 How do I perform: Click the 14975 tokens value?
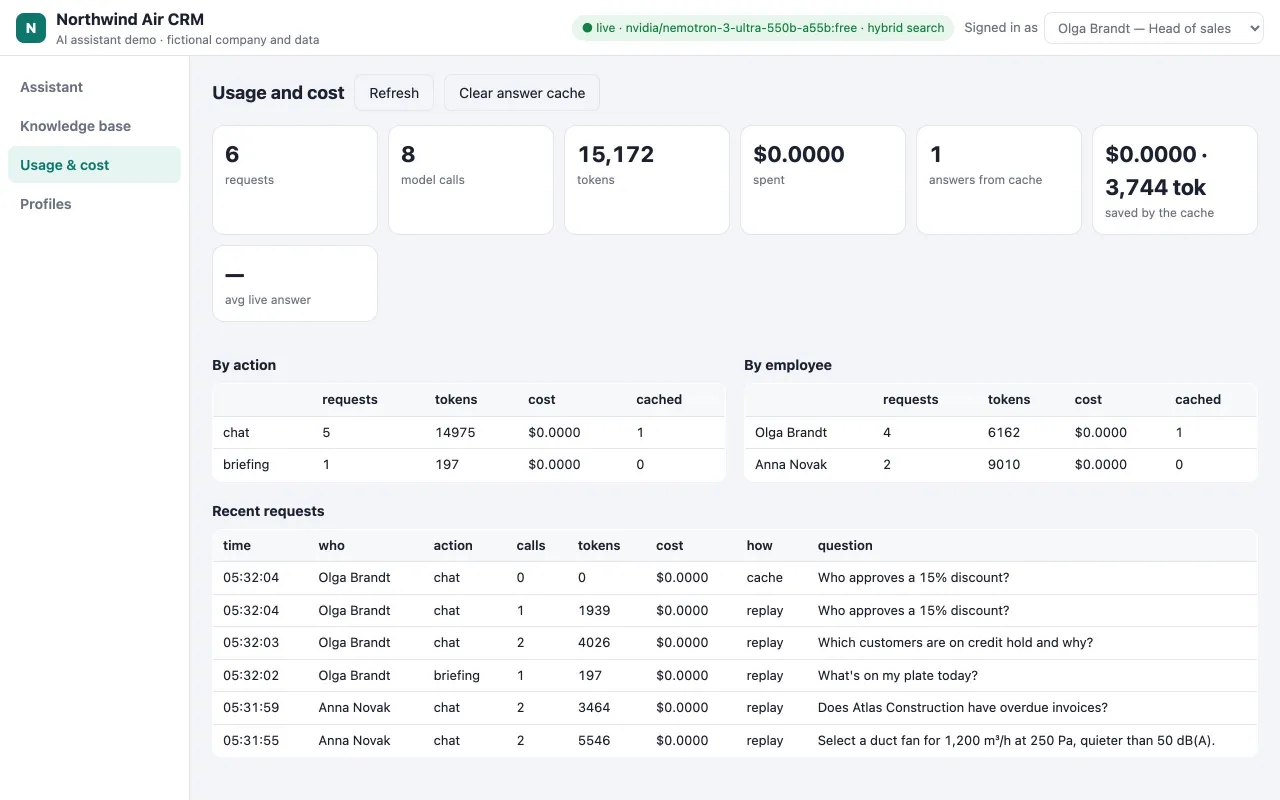tap(455, 432)
